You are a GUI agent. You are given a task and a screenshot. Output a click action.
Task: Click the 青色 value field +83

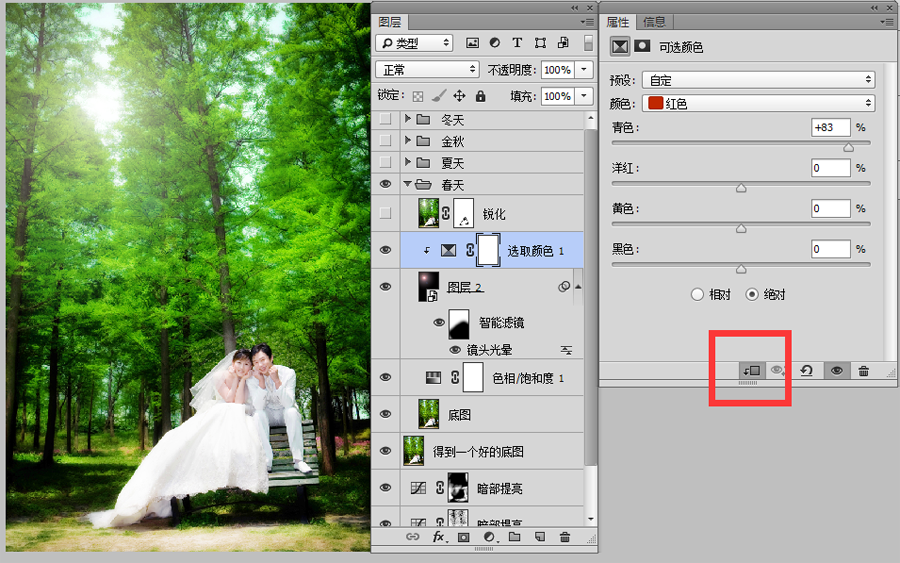(x=831, y=127)
